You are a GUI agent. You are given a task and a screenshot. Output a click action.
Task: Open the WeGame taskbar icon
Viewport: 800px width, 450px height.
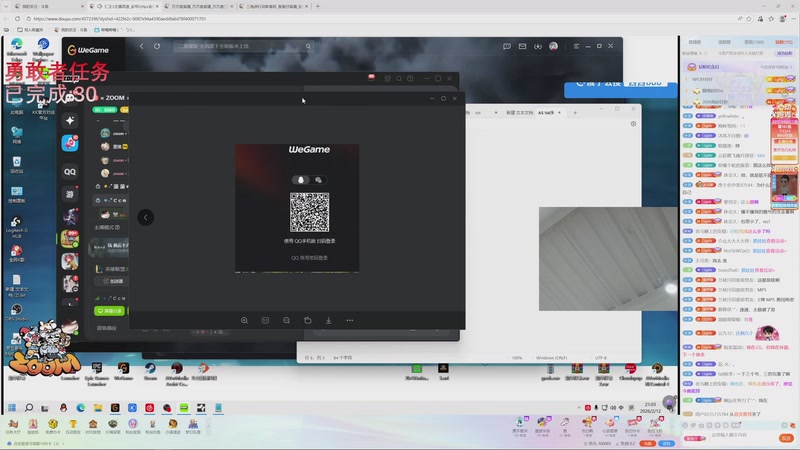tap(115, 408)
